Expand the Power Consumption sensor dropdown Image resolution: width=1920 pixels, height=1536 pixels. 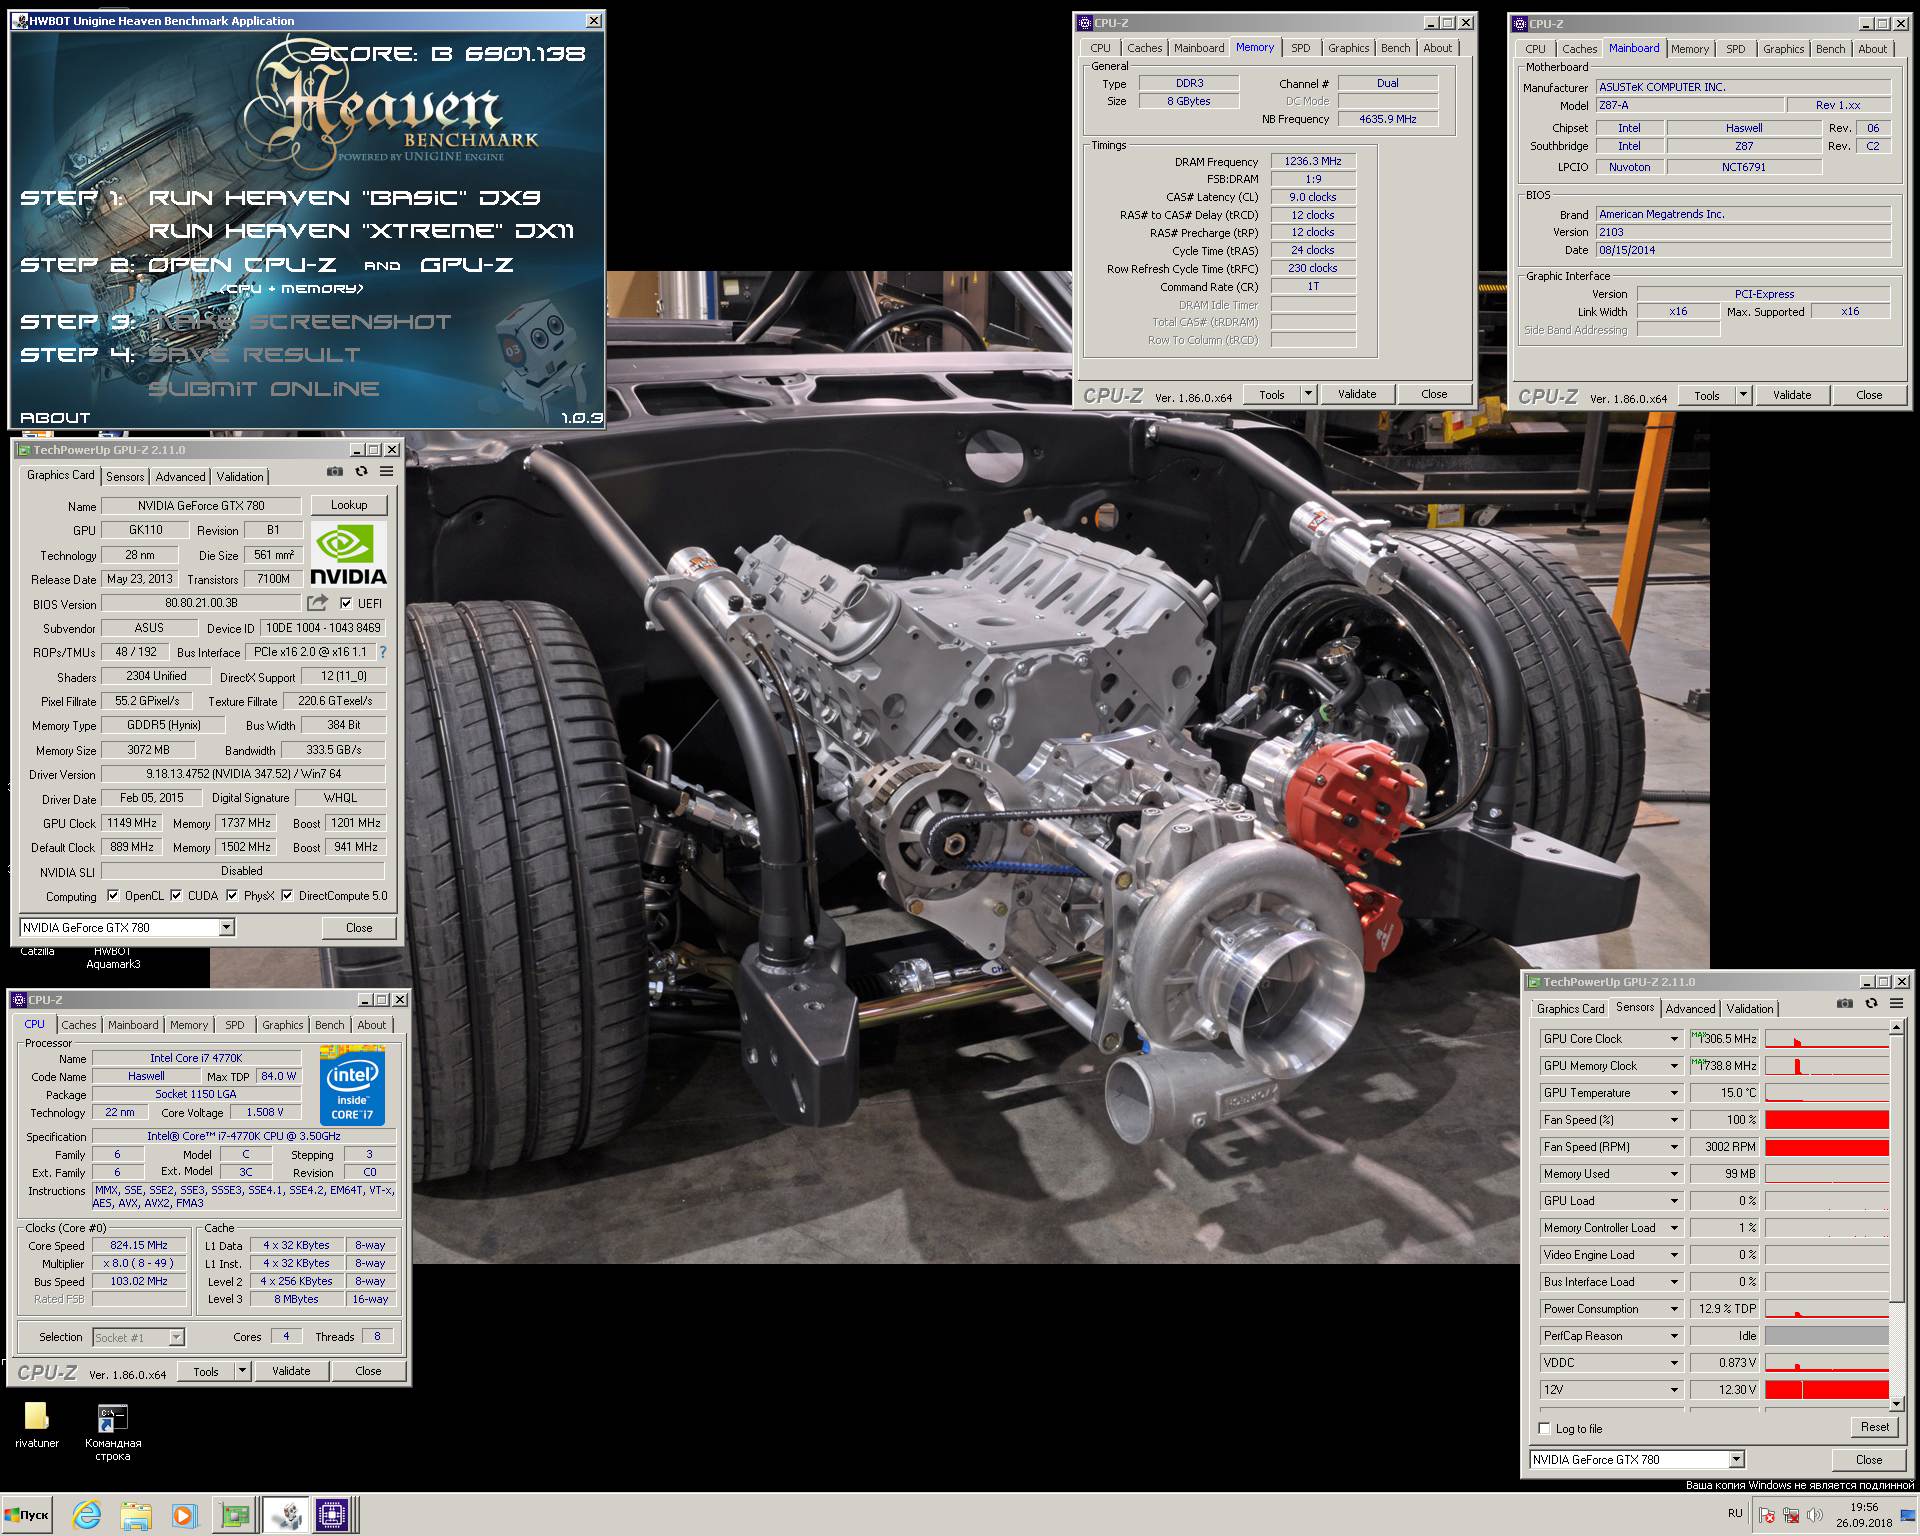pyautogui.click(x=1674, y=1309)
